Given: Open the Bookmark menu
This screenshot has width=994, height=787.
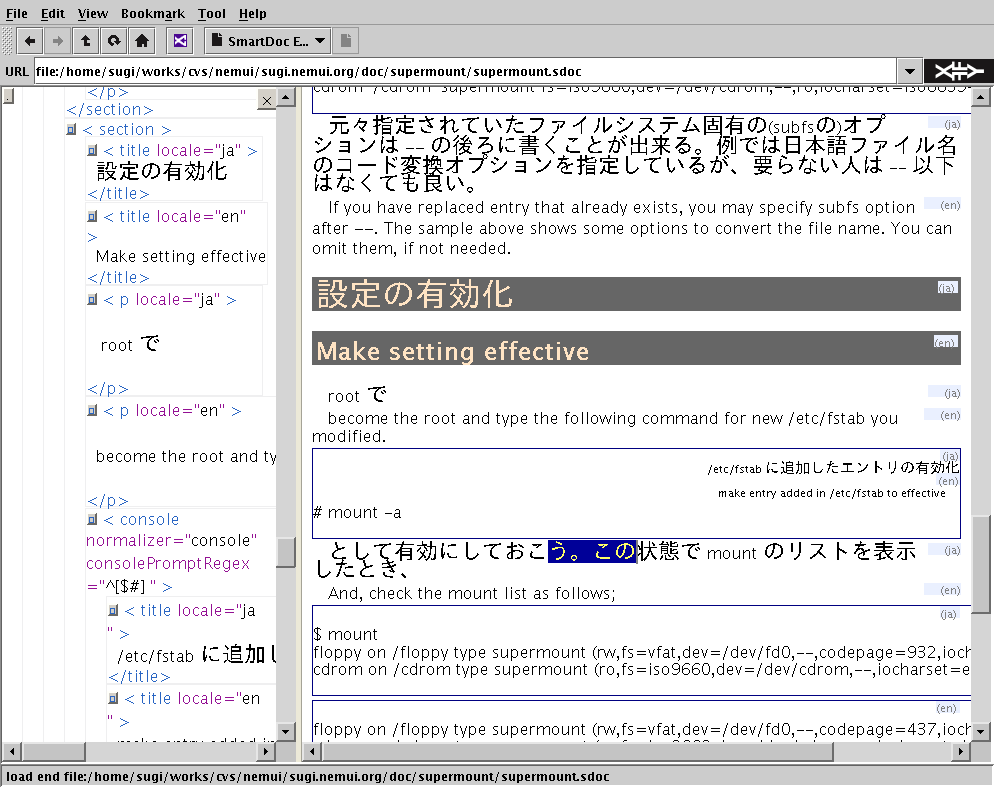Looking at the screenshot, I should click(153, 13).
